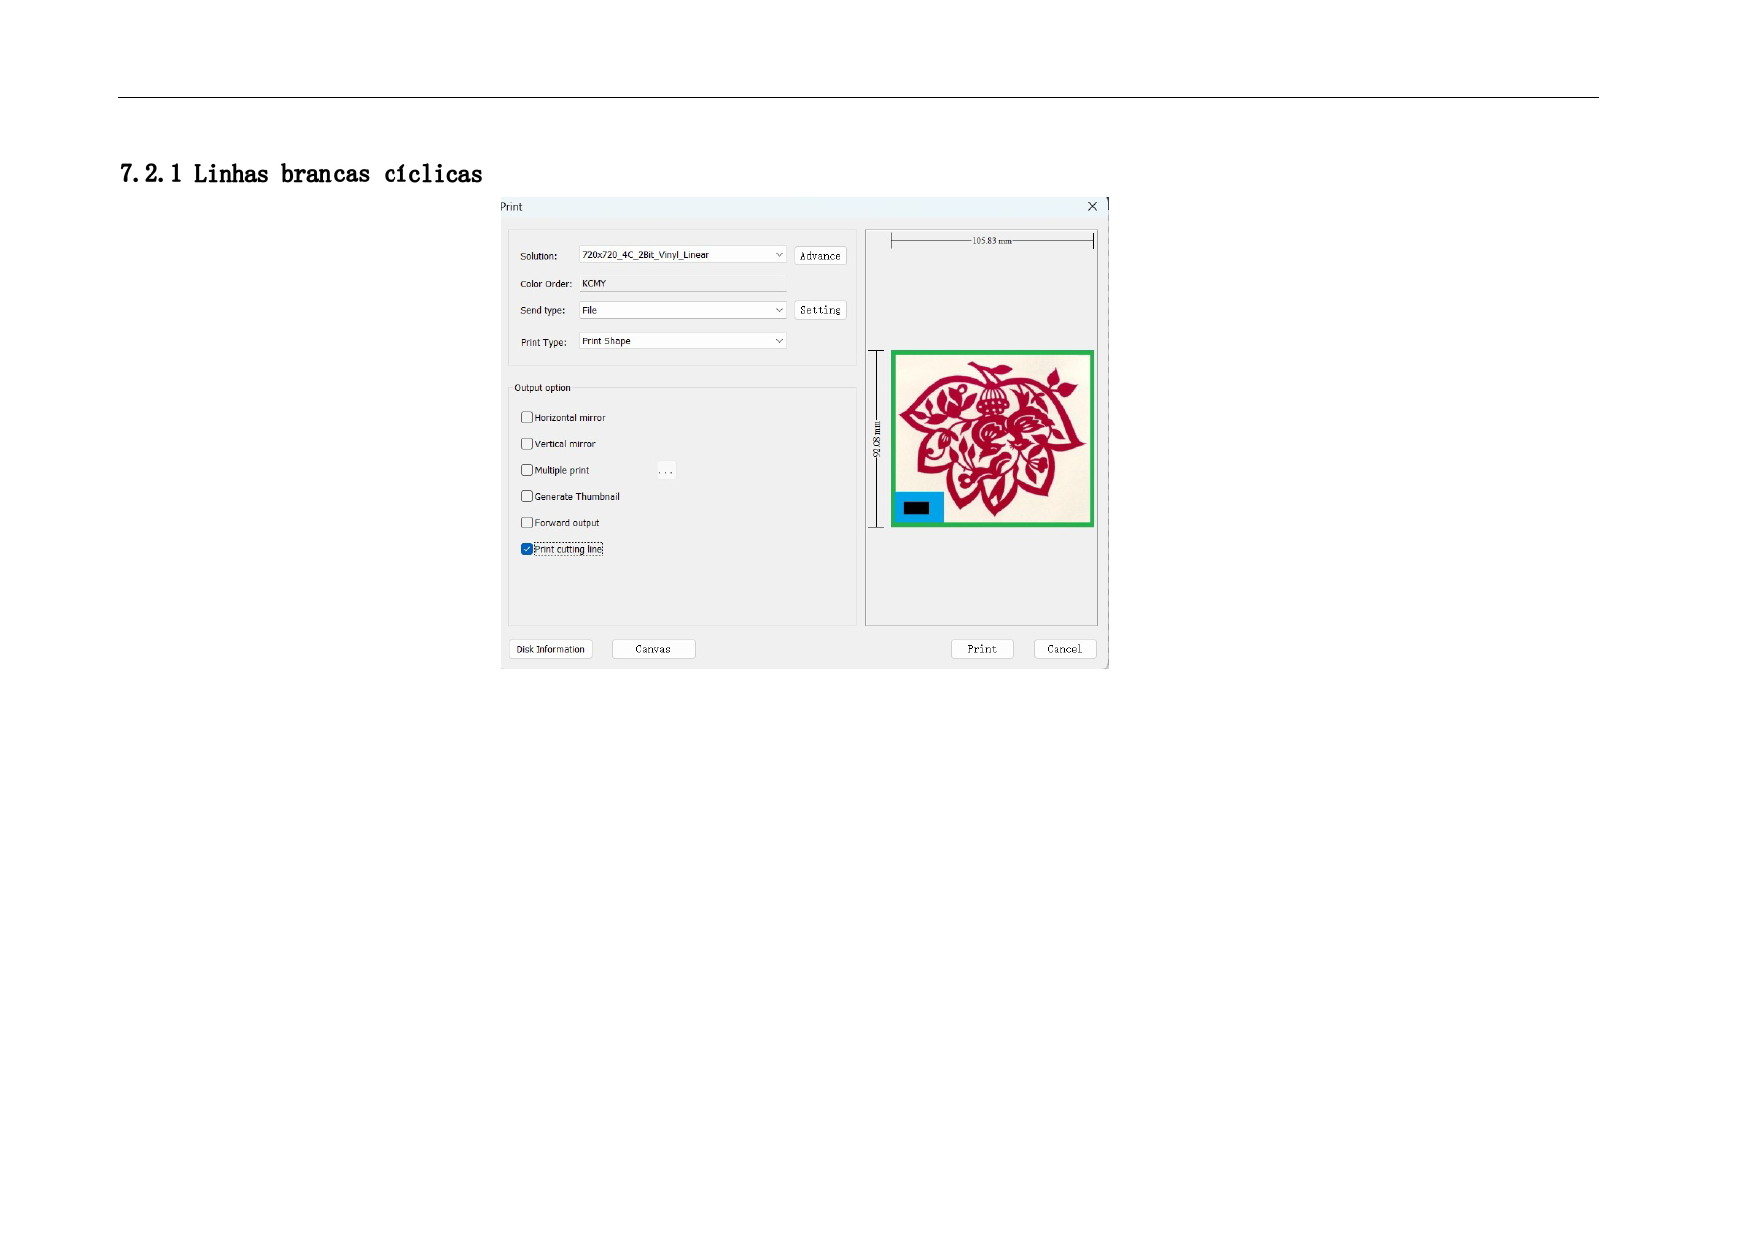Click the ellipsis button beside Multiple print

[666, 471]
